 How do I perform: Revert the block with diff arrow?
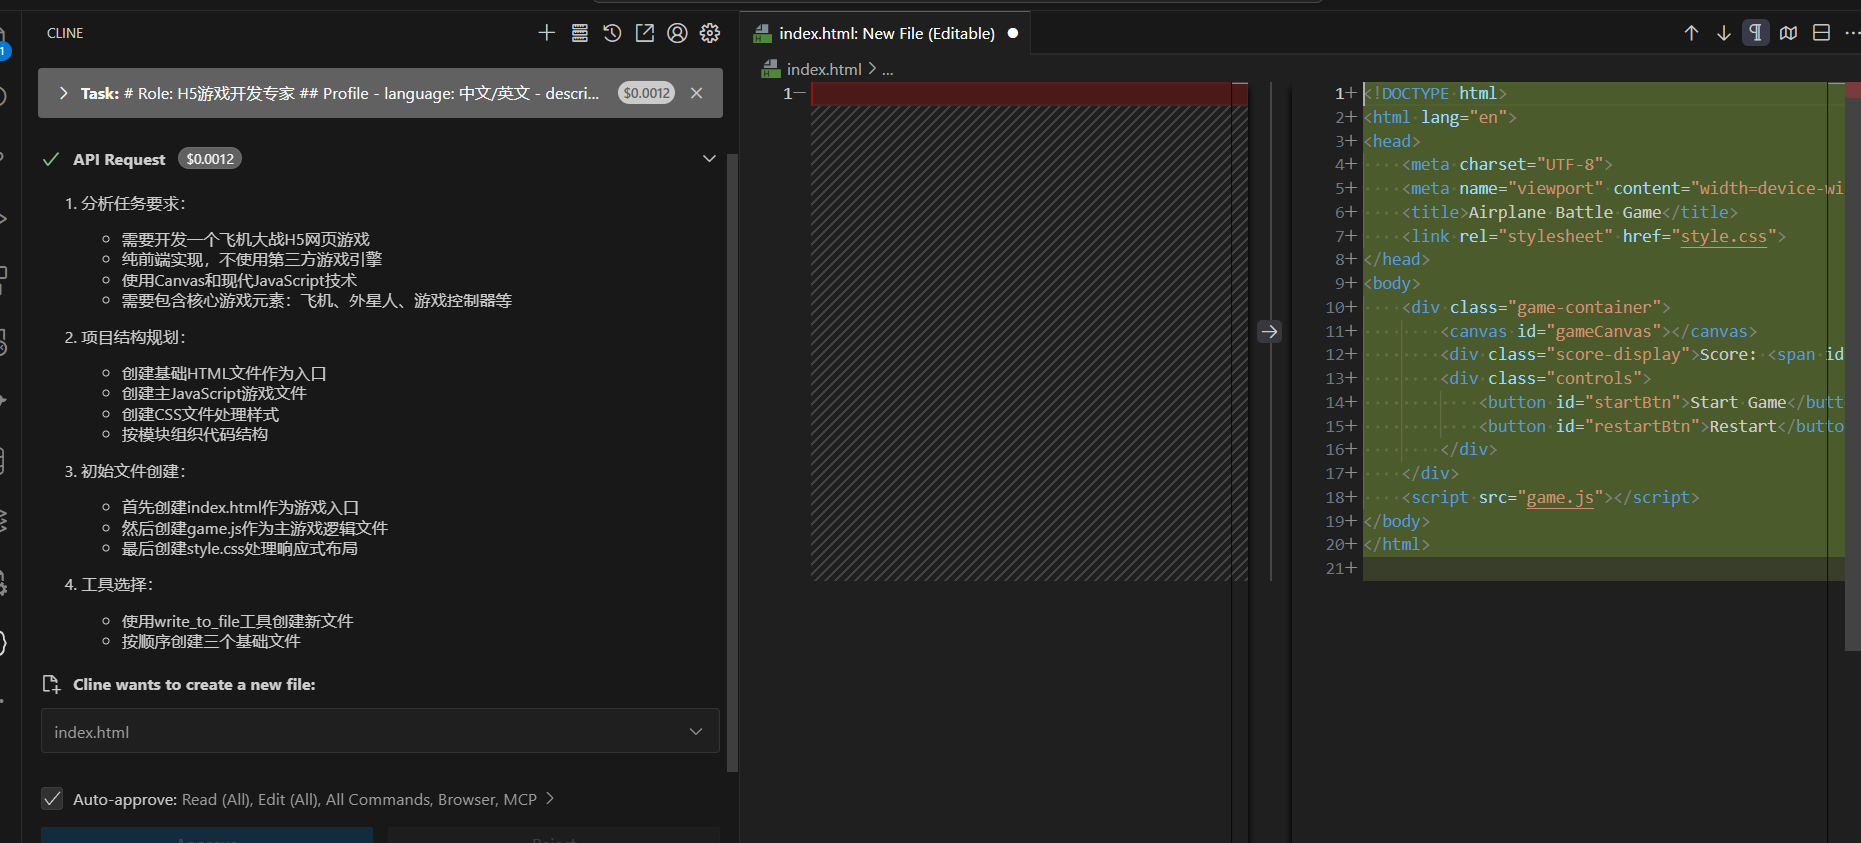pos(1269,331)
